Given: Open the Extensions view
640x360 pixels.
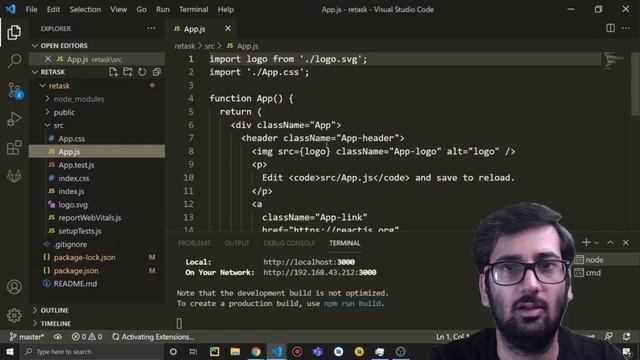Looking at the screenshot, I should tap(14, 148).
